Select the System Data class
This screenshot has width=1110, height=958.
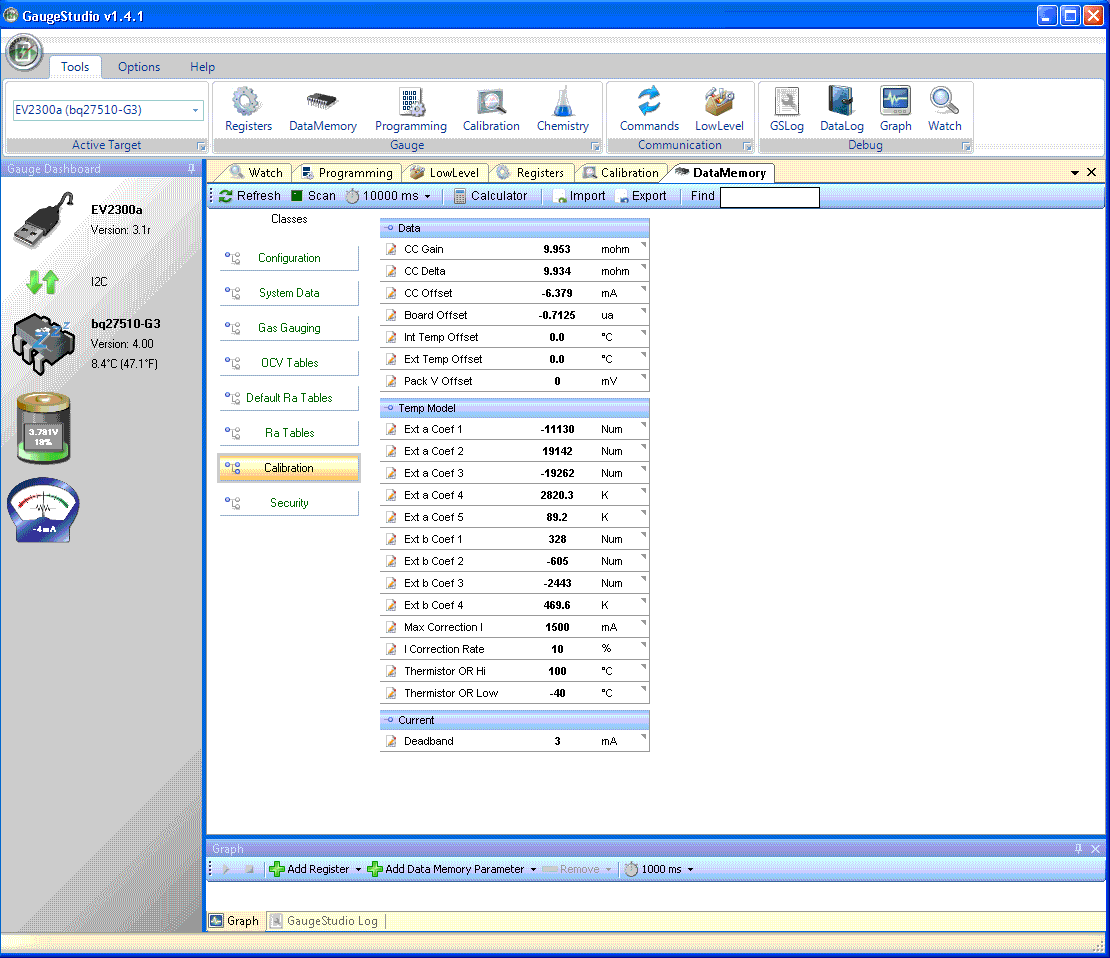click(289, 293)
